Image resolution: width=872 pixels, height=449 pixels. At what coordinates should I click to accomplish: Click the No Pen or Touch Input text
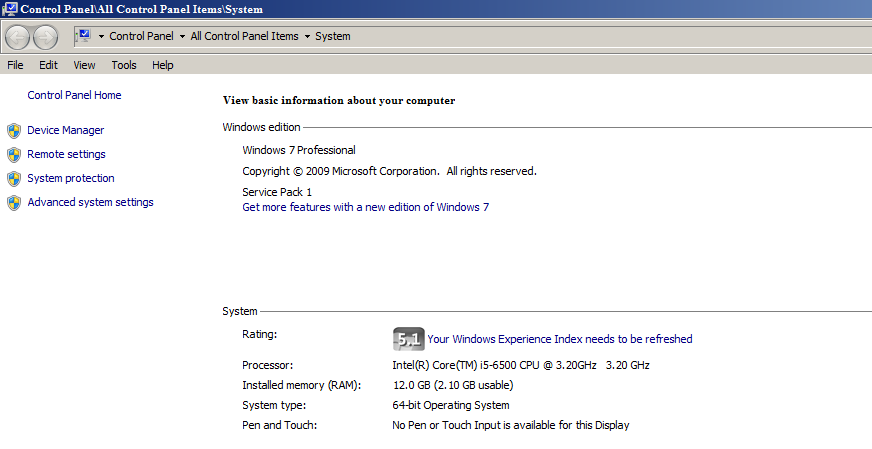[x=511, y=425]
